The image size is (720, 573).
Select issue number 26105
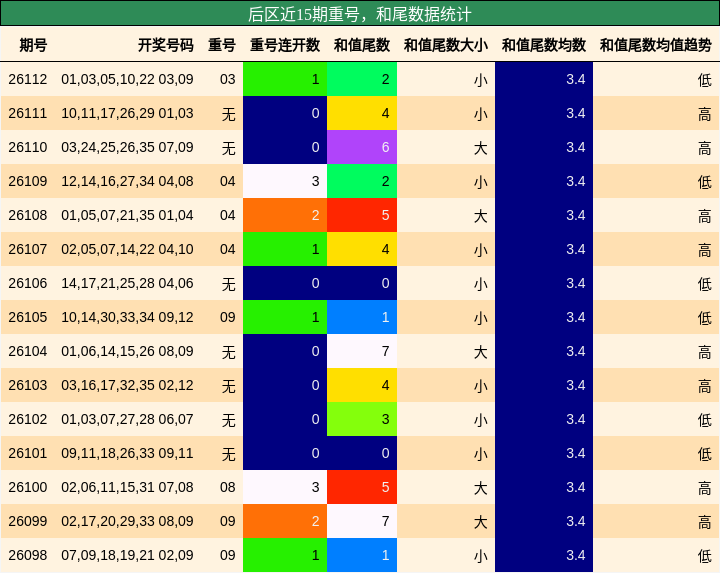(x=28, y=317)
